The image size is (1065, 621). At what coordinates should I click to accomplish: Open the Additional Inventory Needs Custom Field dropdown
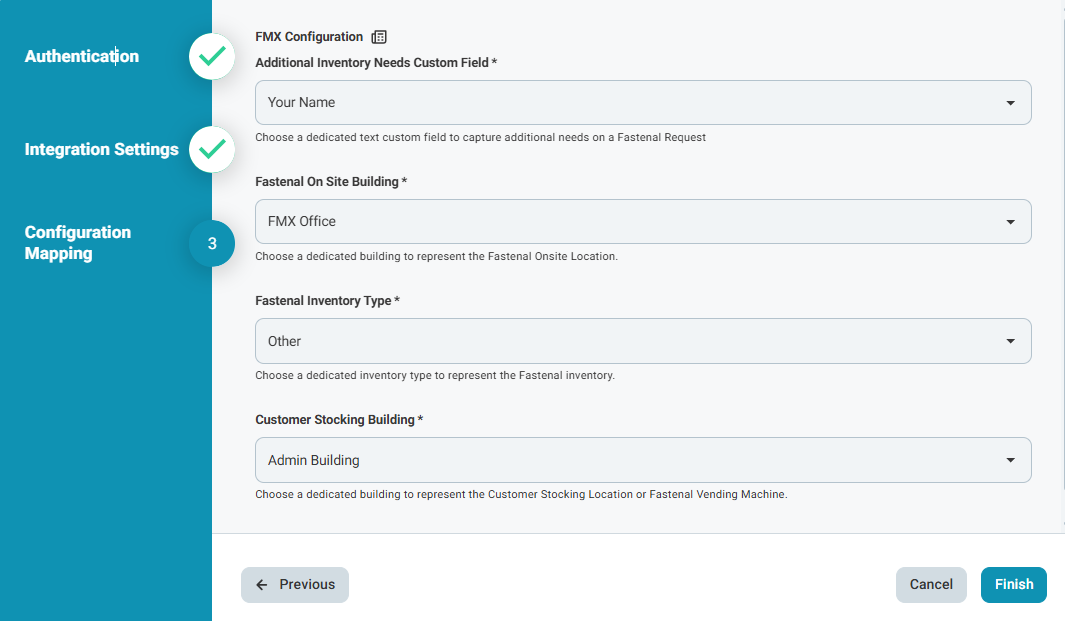click(643, 102)
